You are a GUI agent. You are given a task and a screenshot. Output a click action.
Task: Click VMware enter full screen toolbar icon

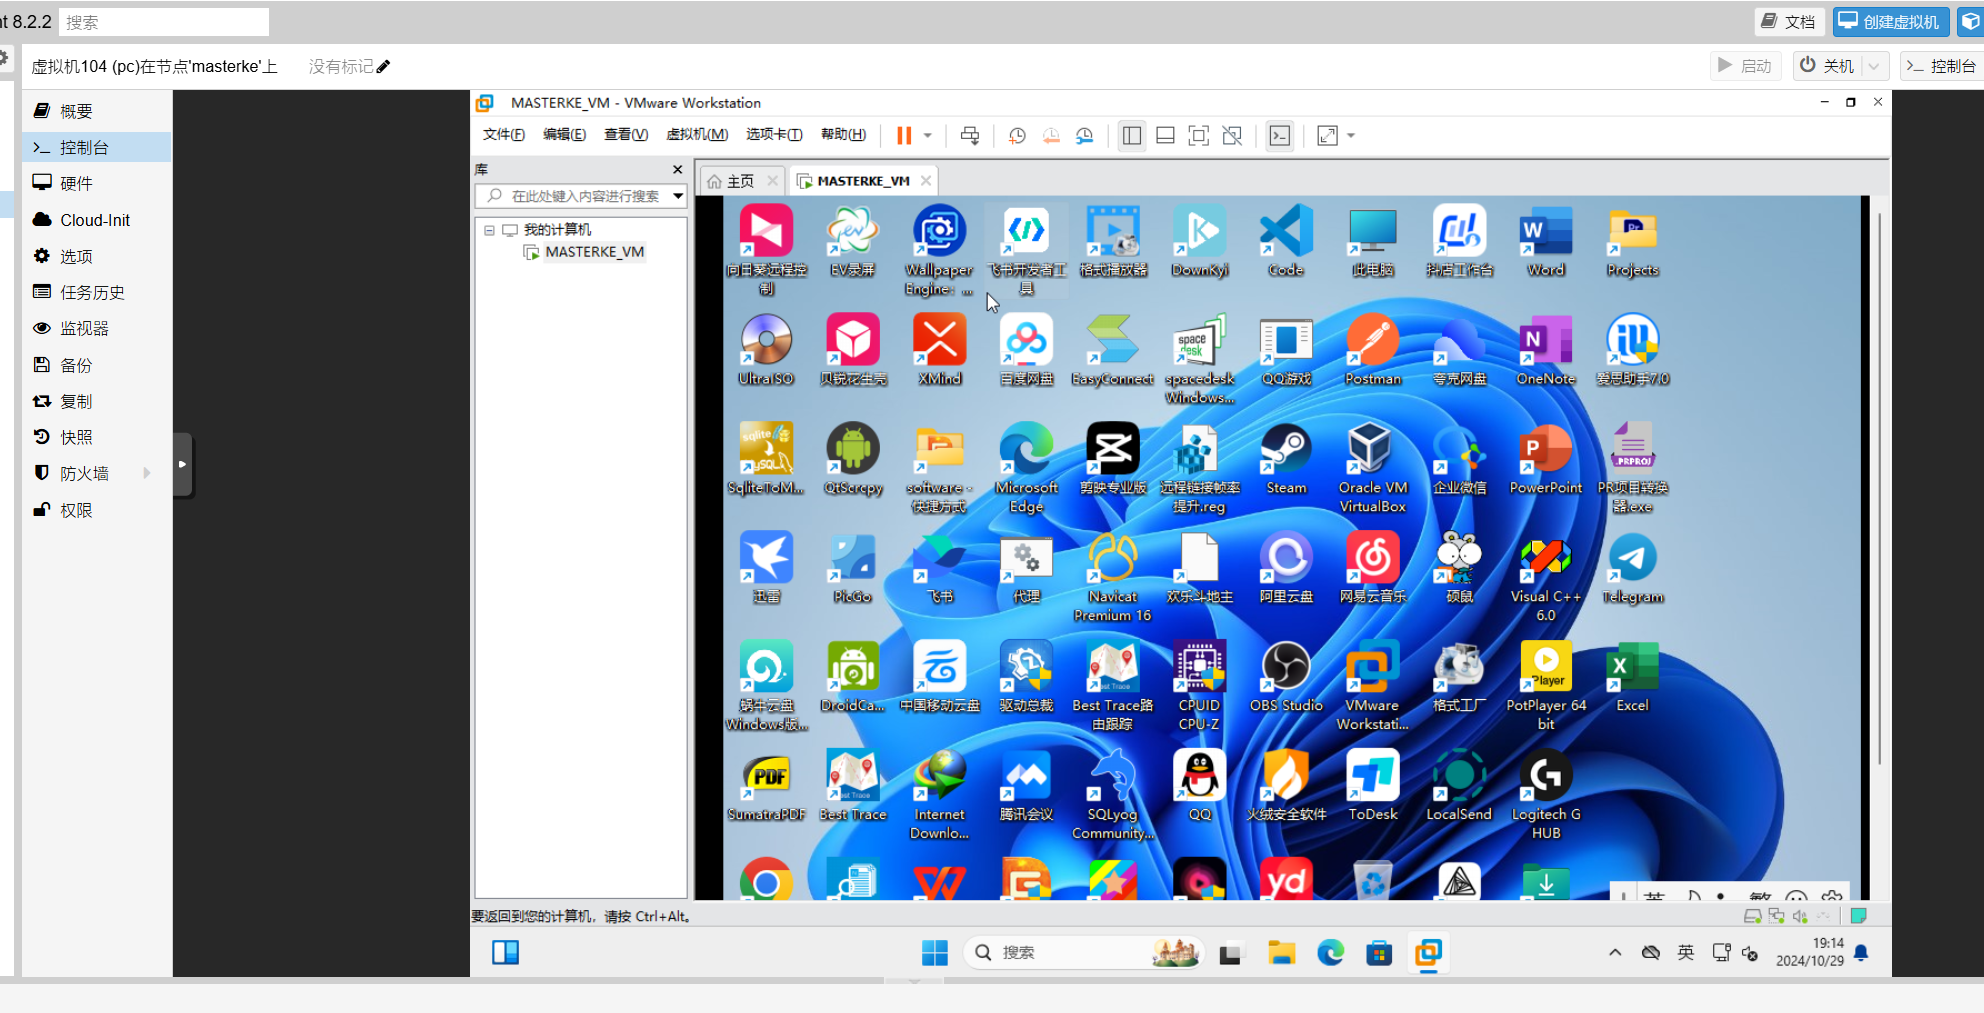(1198, 136)
